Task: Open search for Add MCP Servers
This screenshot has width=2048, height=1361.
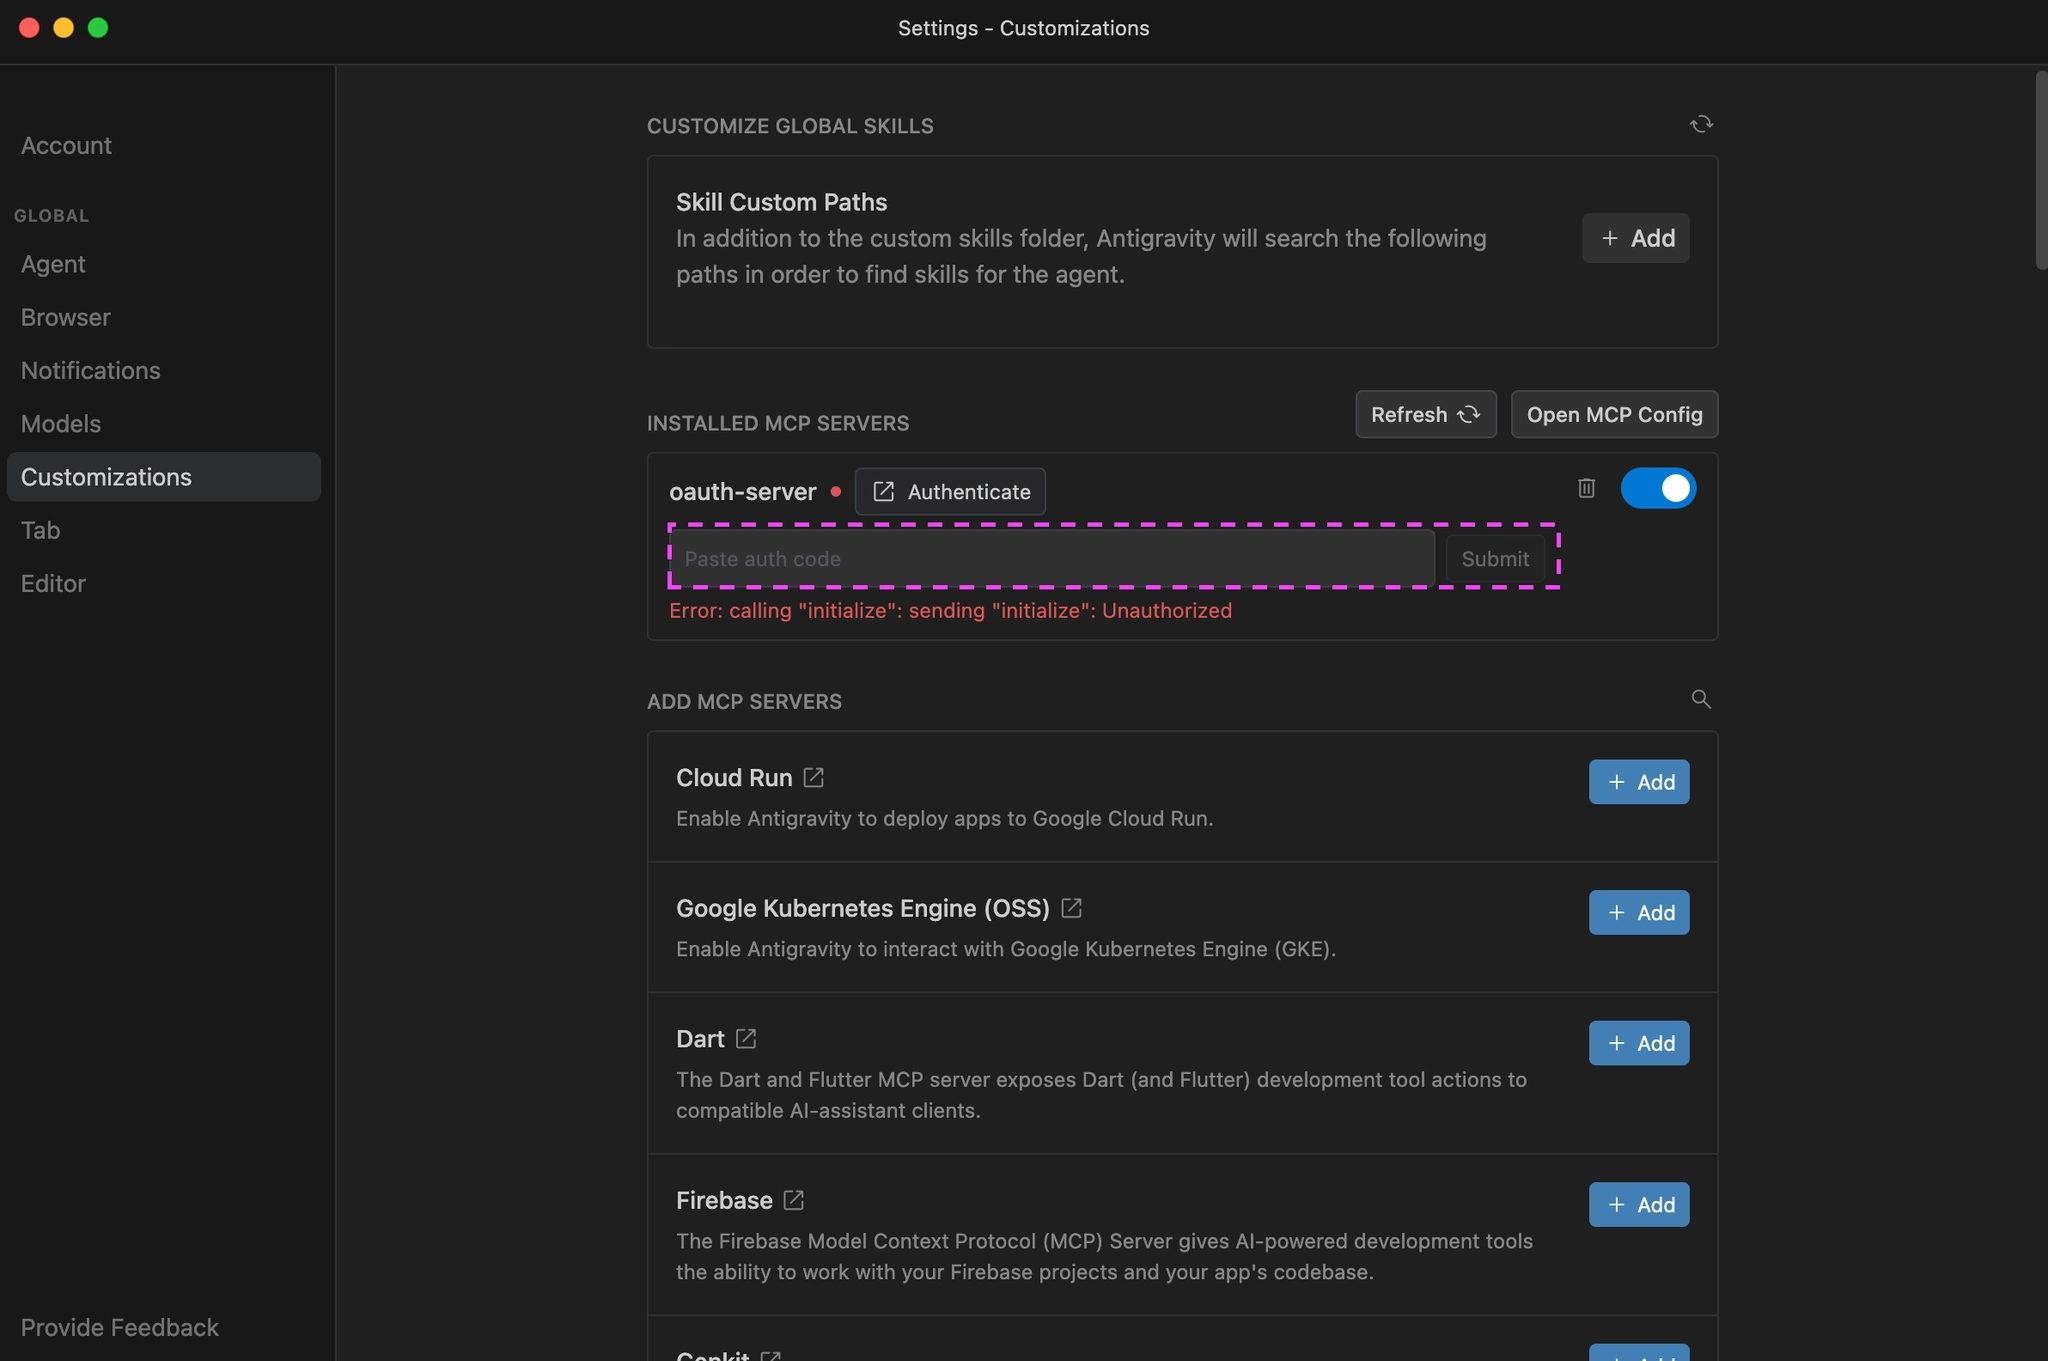Action: [x=1700, y=699]
